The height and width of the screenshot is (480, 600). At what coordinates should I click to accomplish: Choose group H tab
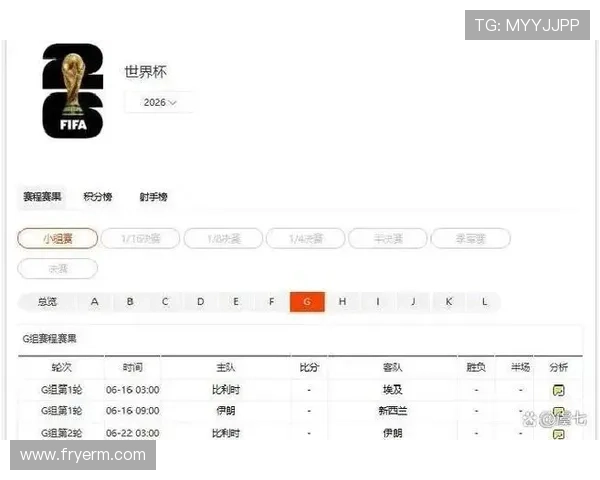tap(342, 302)
